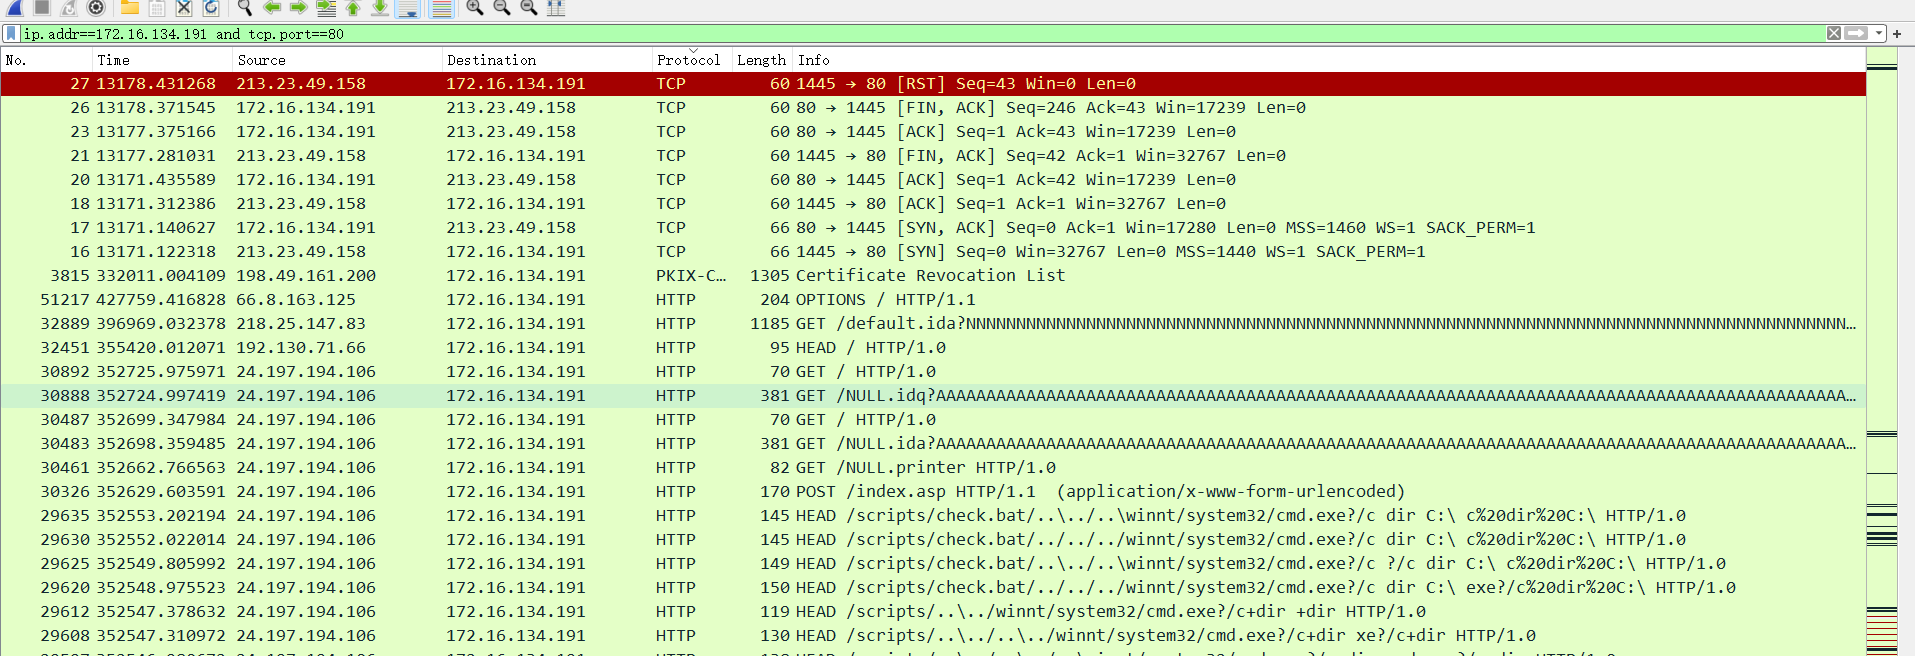Select HEAD cmd.exe packet 29612

pyautogui.click(x=933, y=612)
